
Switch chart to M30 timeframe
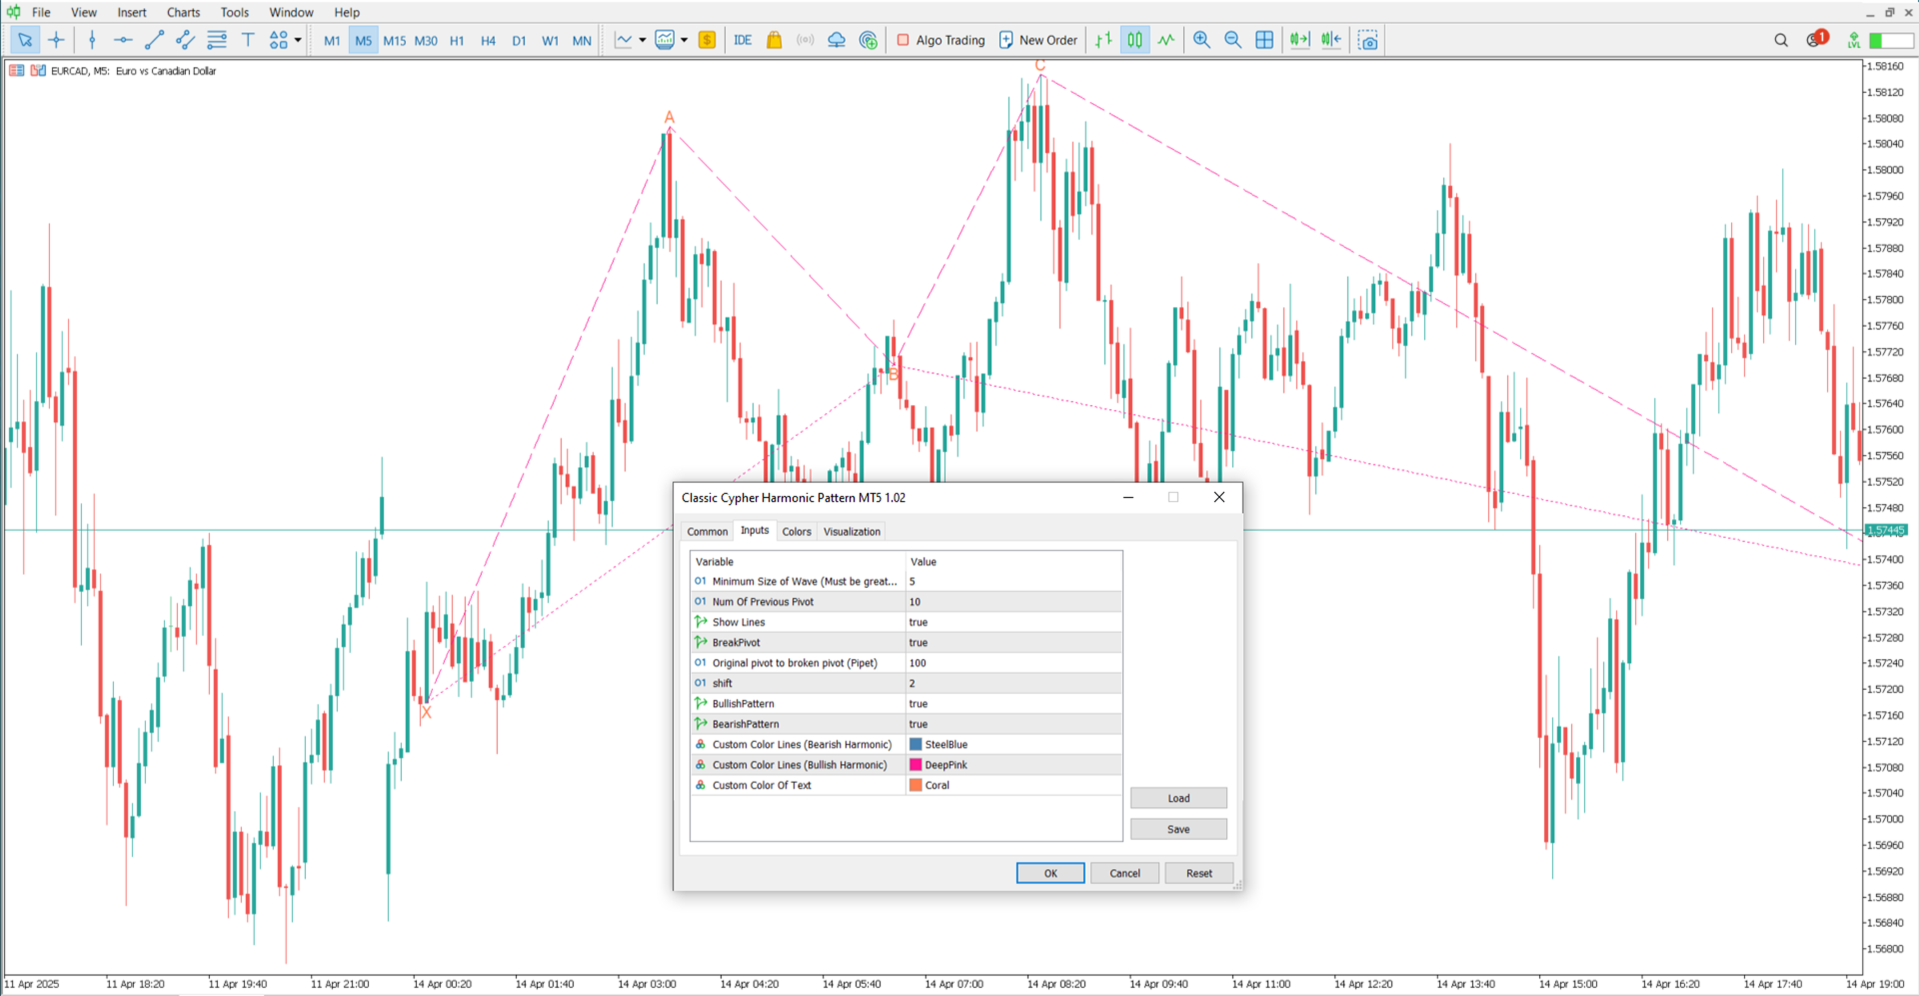[426, 41]
